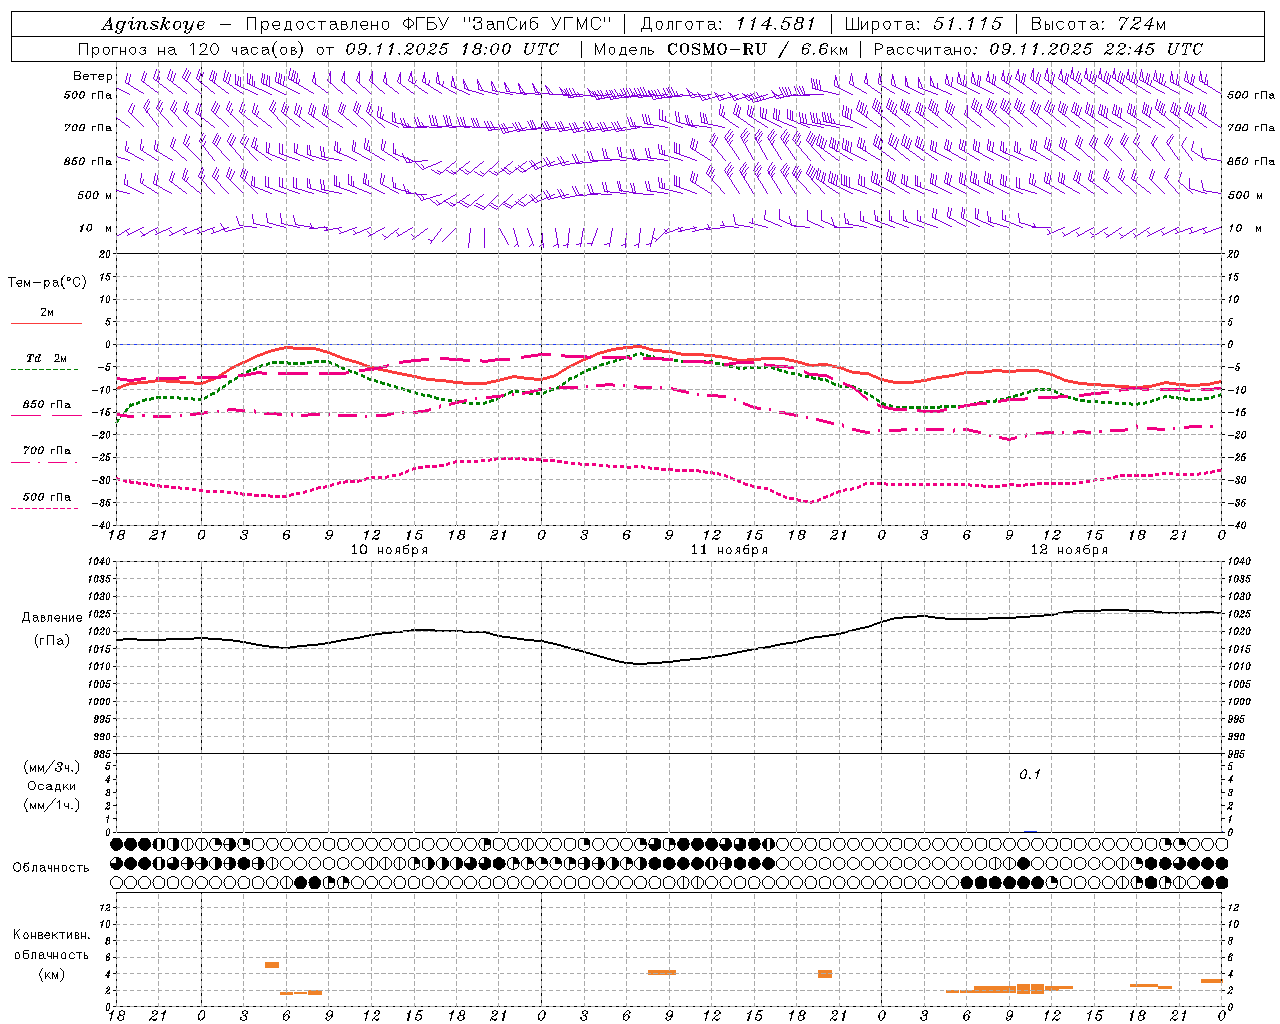Click the (мм/3ч.) precipitation unit label
The width and height of the screenshot is (1280, 1024).
51,767
